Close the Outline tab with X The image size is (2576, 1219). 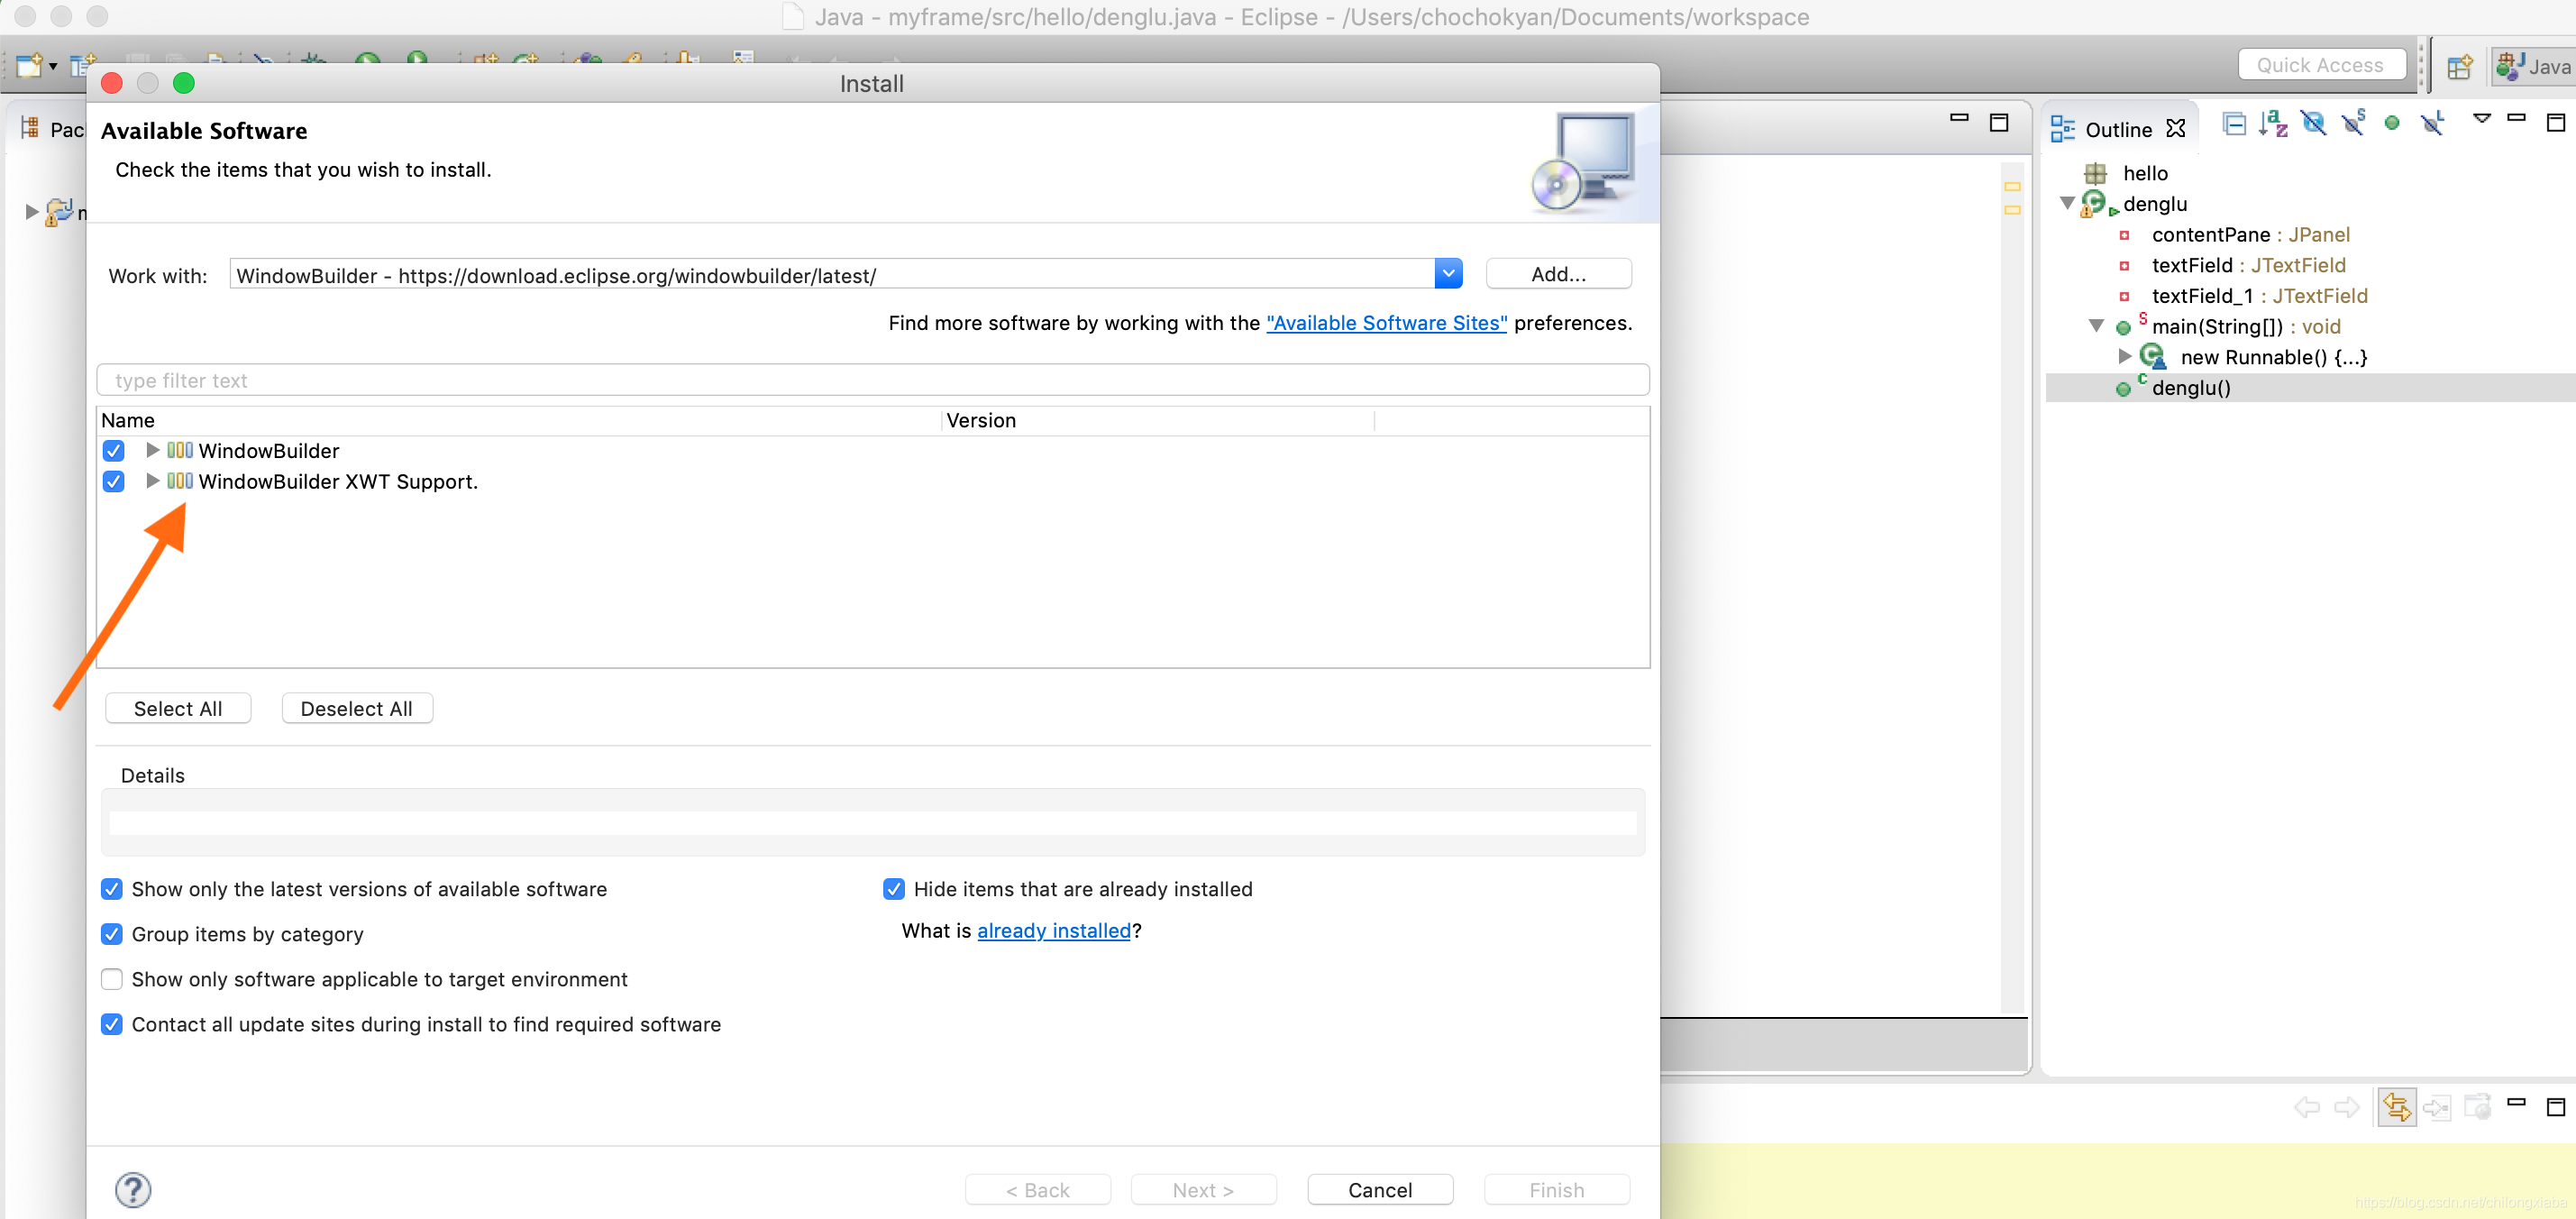(x=2175, y=128)
